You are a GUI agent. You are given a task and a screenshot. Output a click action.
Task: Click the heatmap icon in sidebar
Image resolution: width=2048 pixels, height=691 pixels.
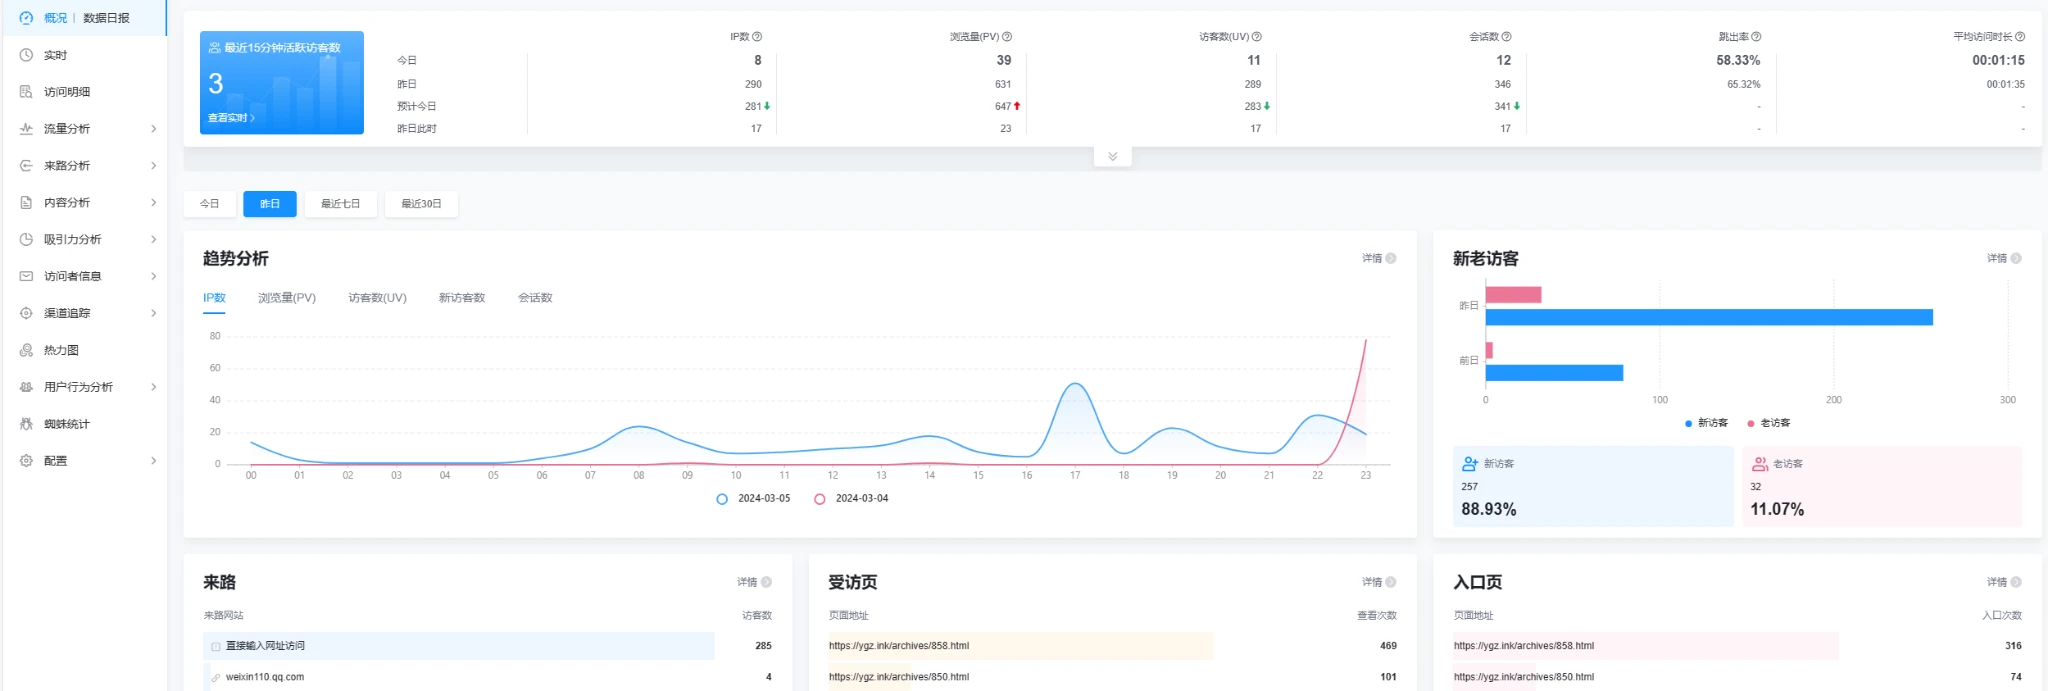[x=26, y=350]
